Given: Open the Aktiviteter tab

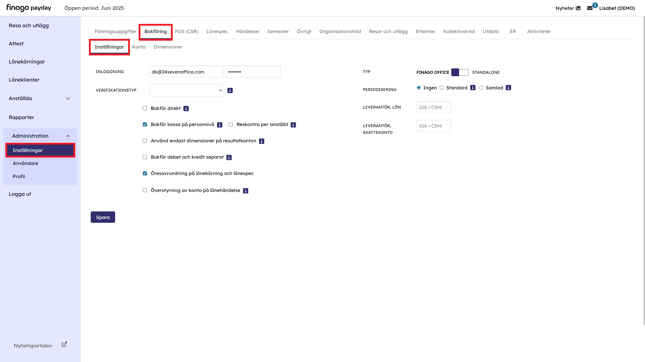Looking at the screenshot, I should click(x=539, y=31).
